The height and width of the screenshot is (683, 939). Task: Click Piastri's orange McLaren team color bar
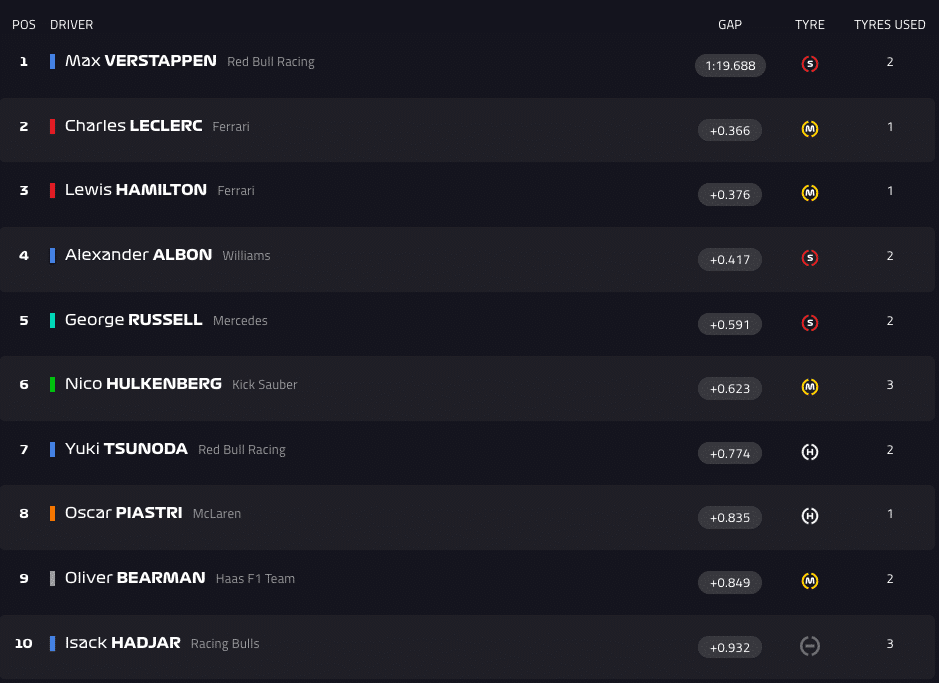click(x=52, y=514)
